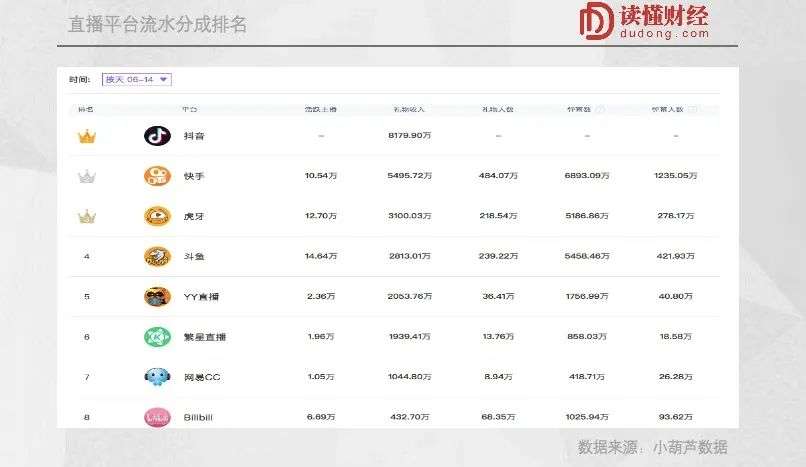Screen dimensions: 806x467
Task: Click the Bilibili pink logo icon
Action: (x=157, y=417)
